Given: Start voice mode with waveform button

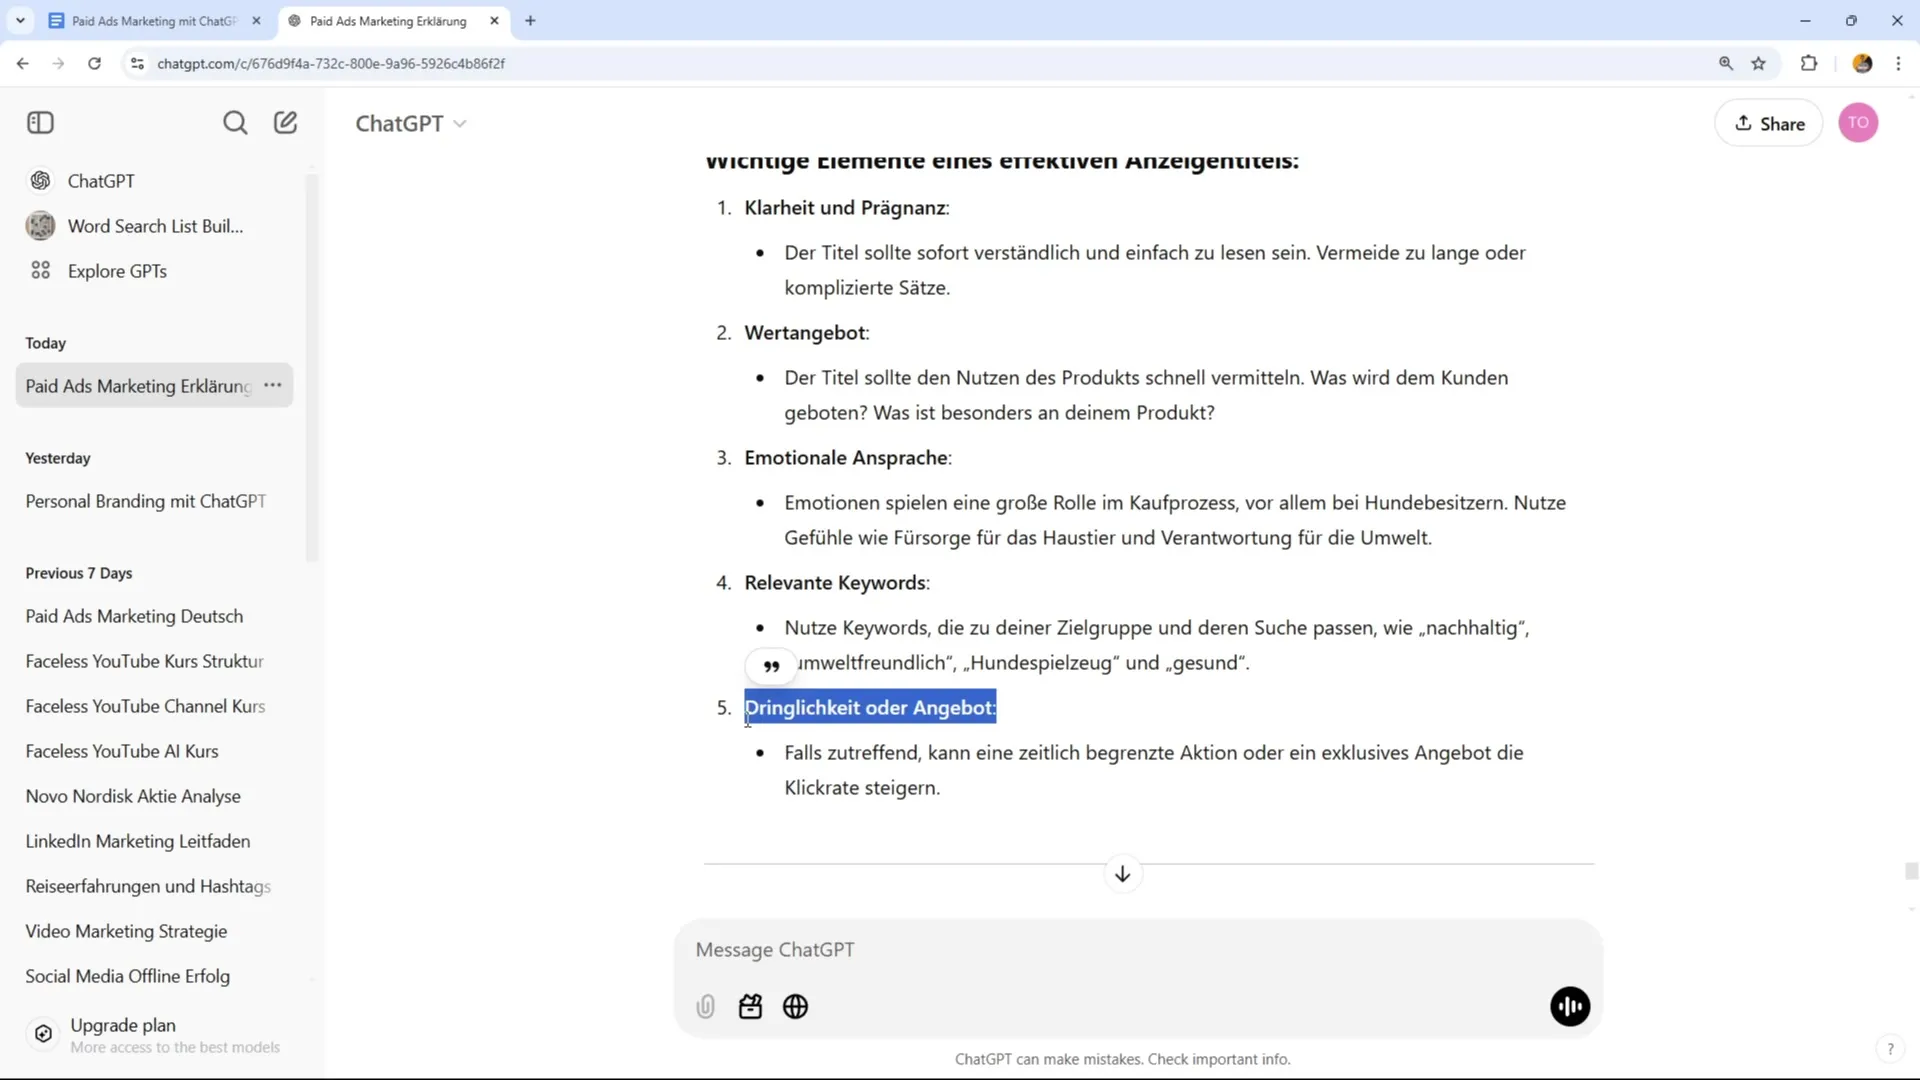Looking at the screenshot, I should [x=1570, y=1007].
